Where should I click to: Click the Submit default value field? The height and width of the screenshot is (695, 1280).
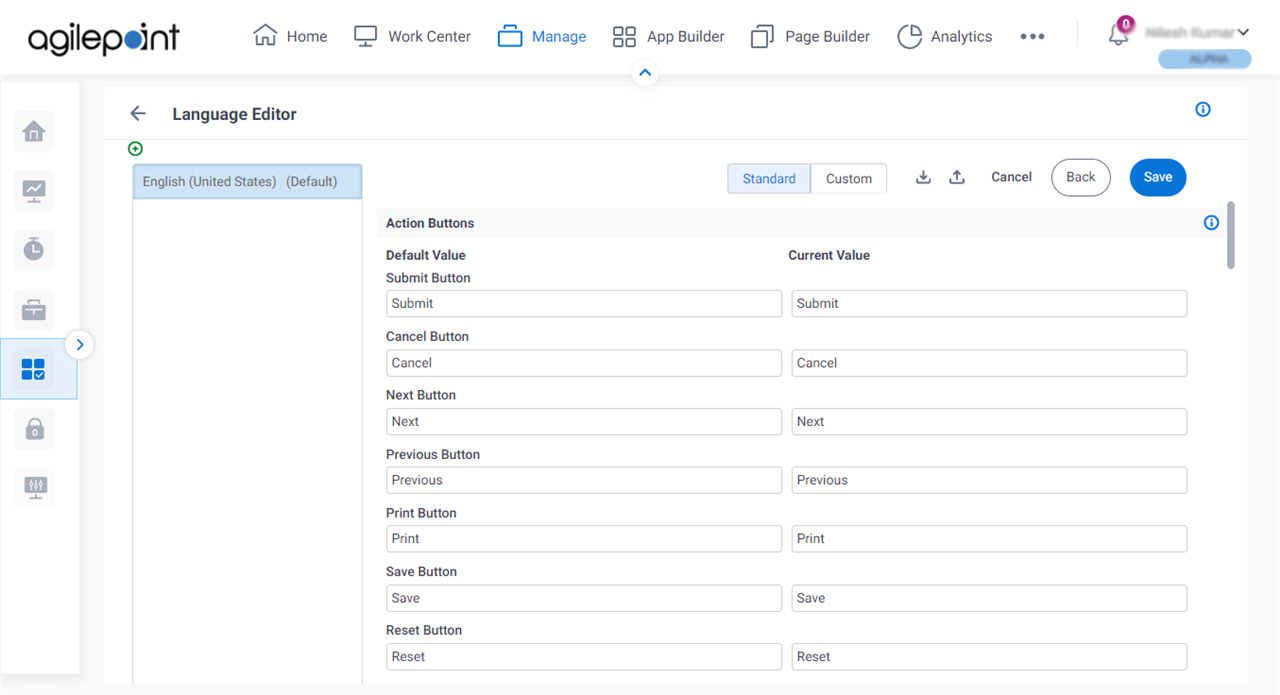pyautogui.click(x=584, y=304)
